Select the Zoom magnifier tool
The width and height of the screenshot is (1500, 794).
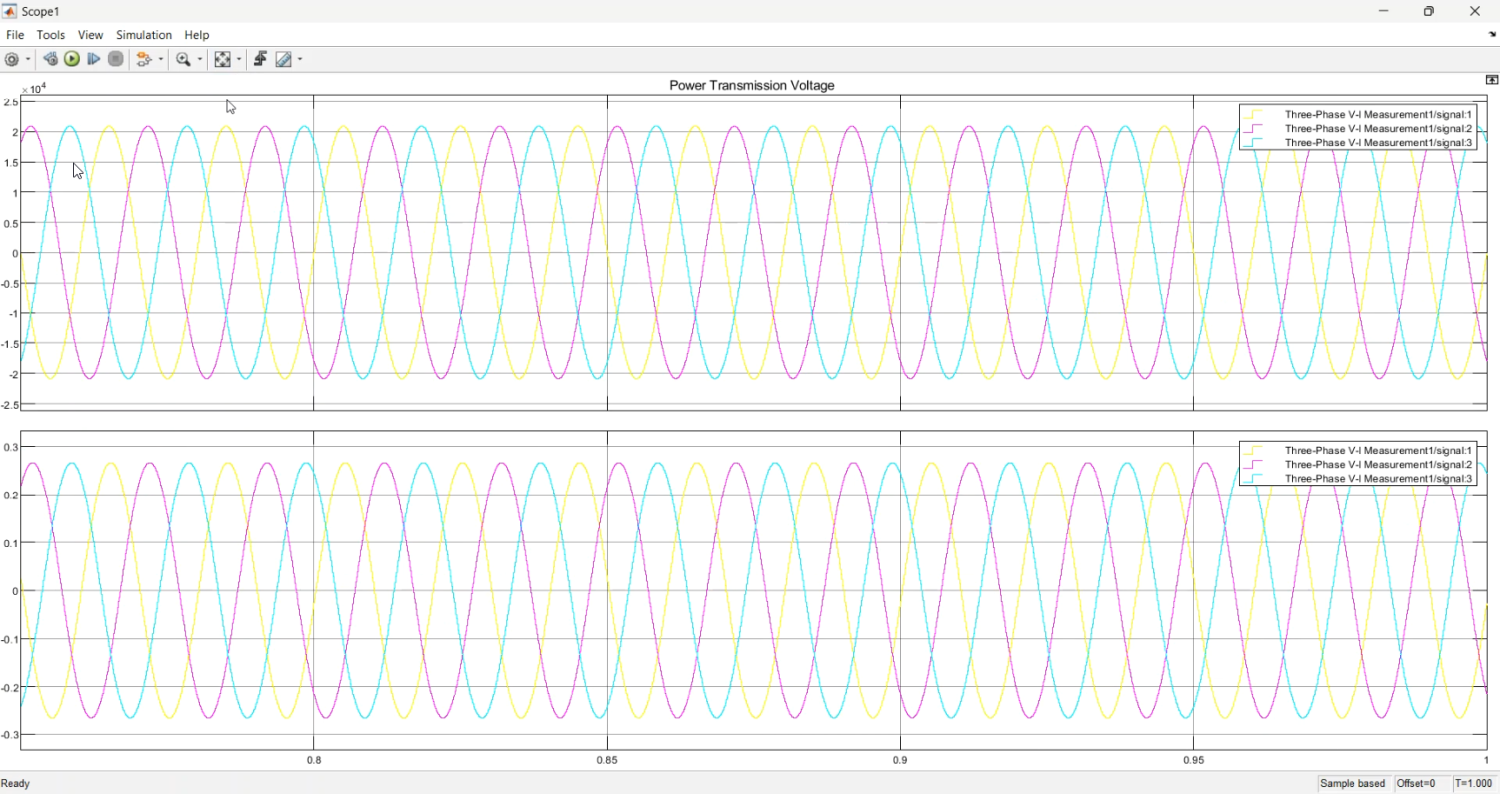183,59
